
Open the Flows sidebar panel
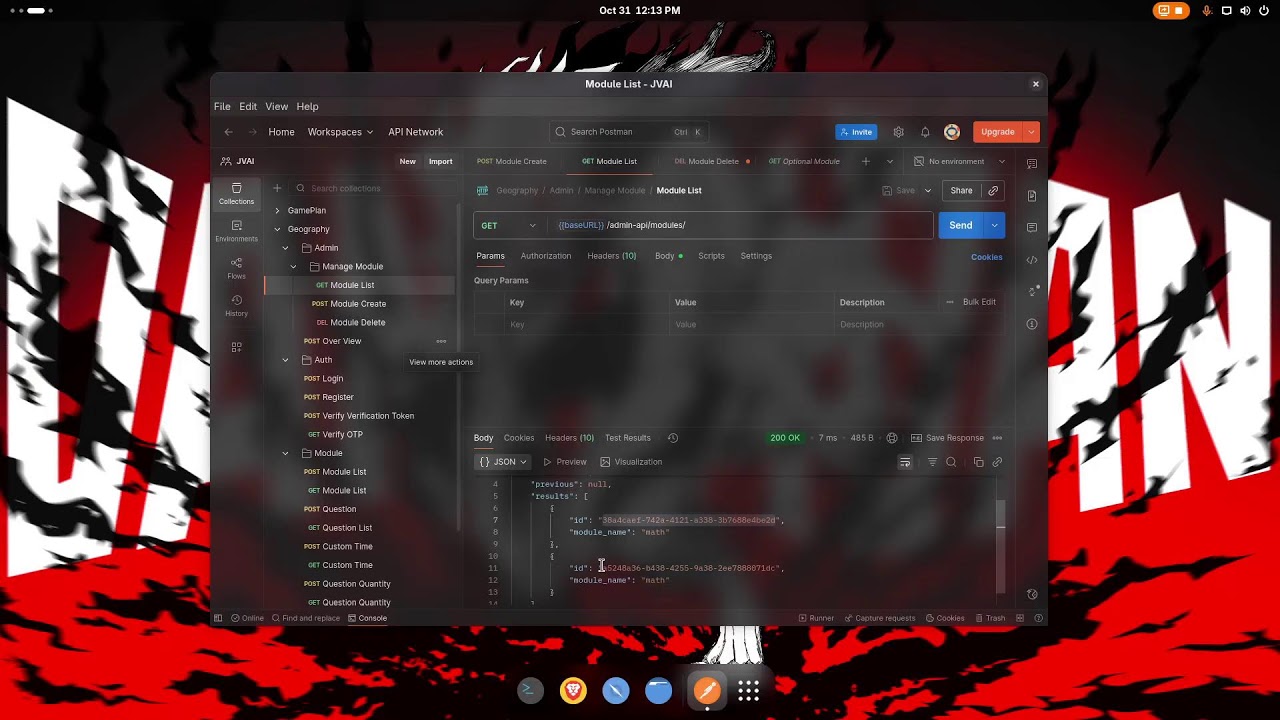(237, 268)
